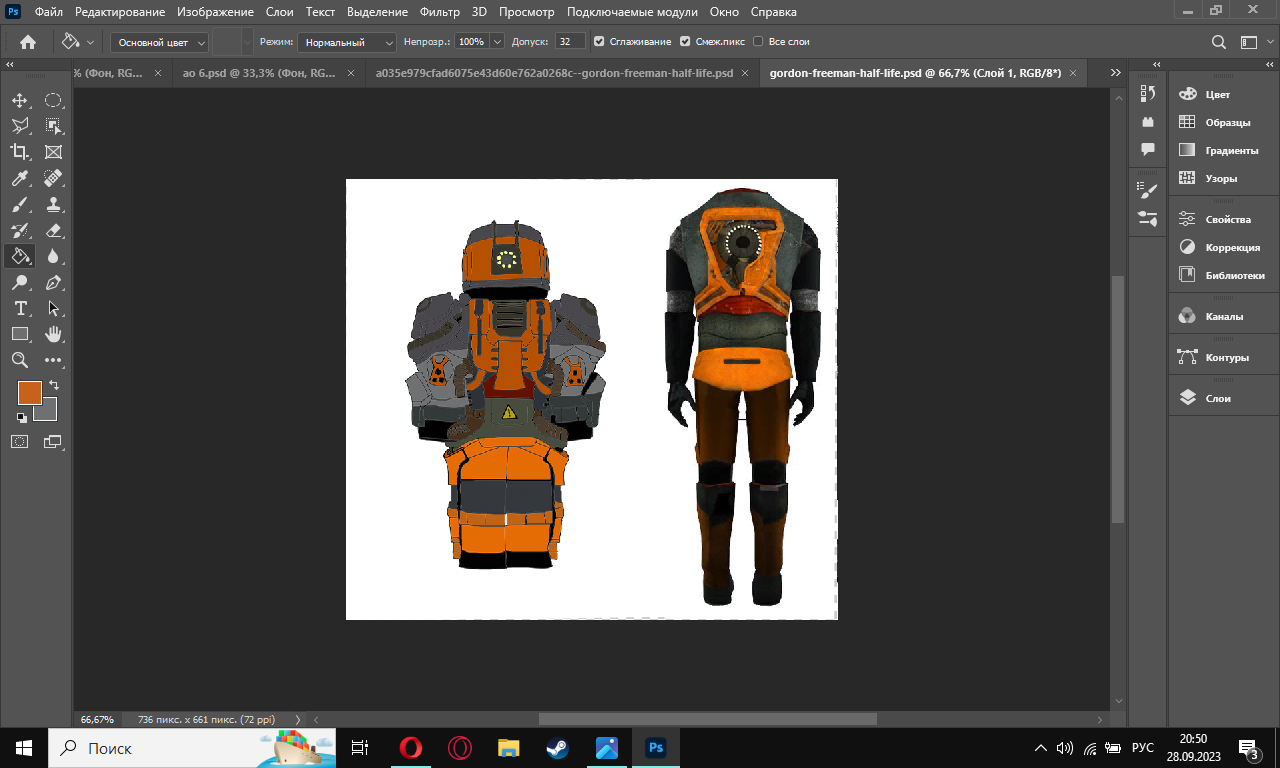The width and height of the screenshot is (1280, 768).
Task: Select the Elliptical Marquee tool
Action: coord(53,100)
